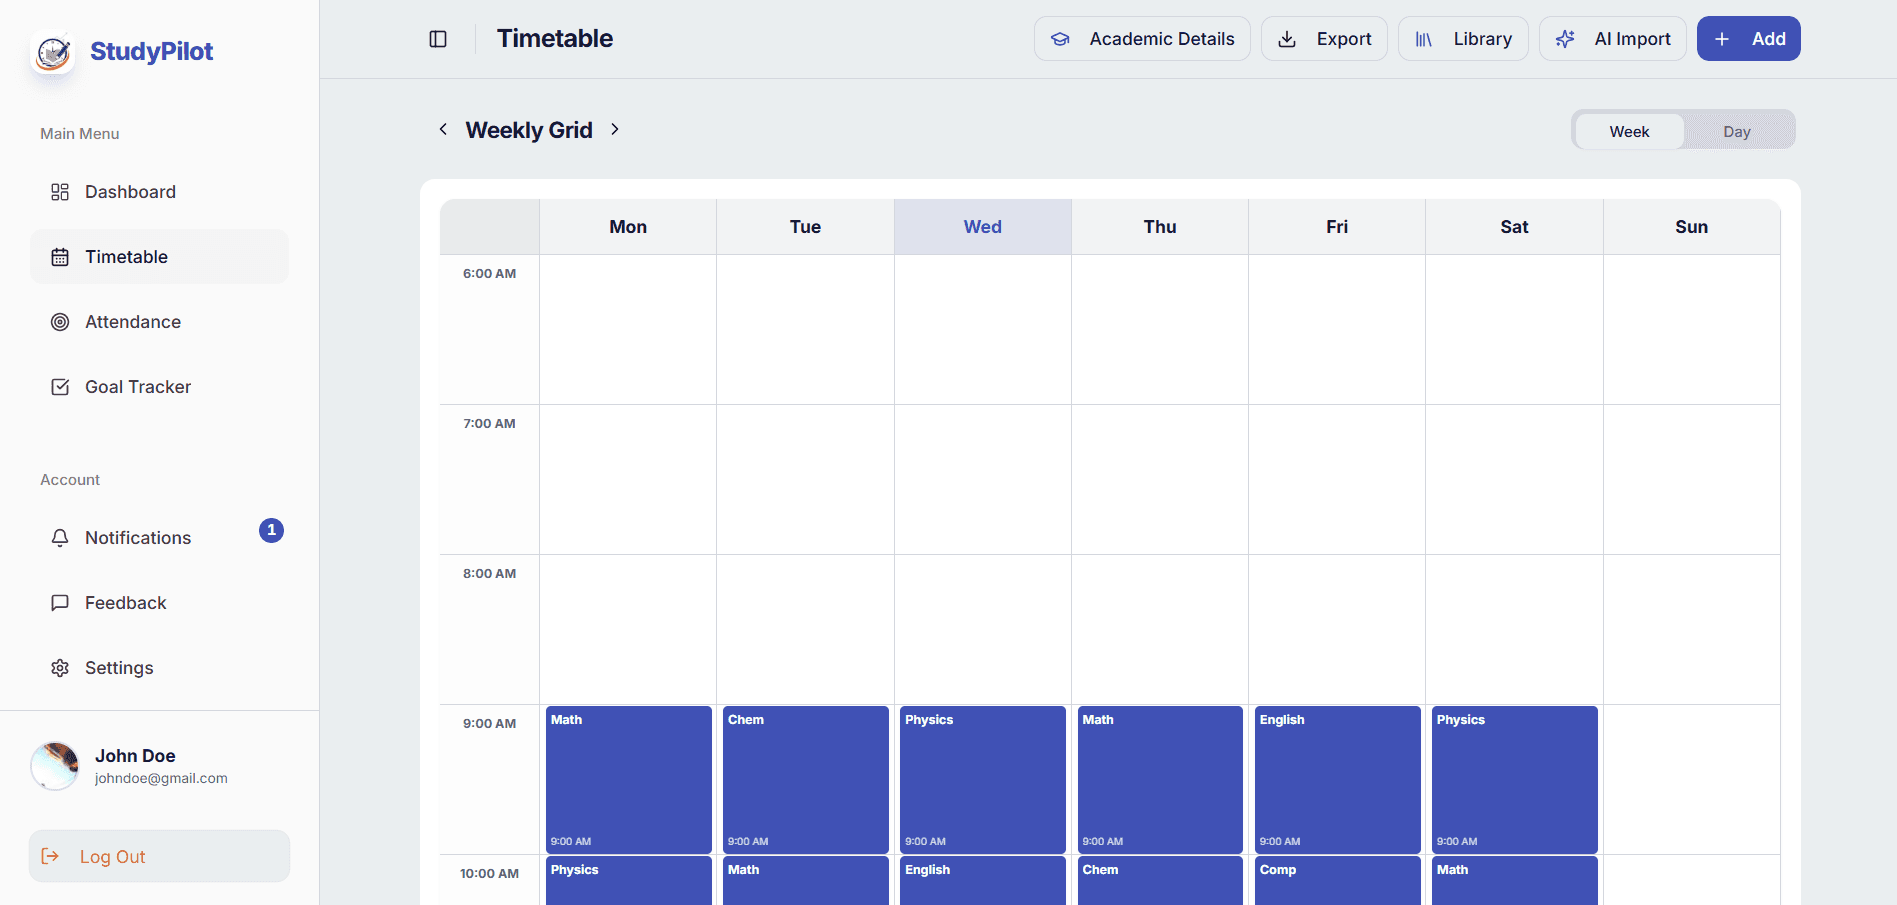
Task: Log Out of StudyPilot
Action: coord(158,856)
